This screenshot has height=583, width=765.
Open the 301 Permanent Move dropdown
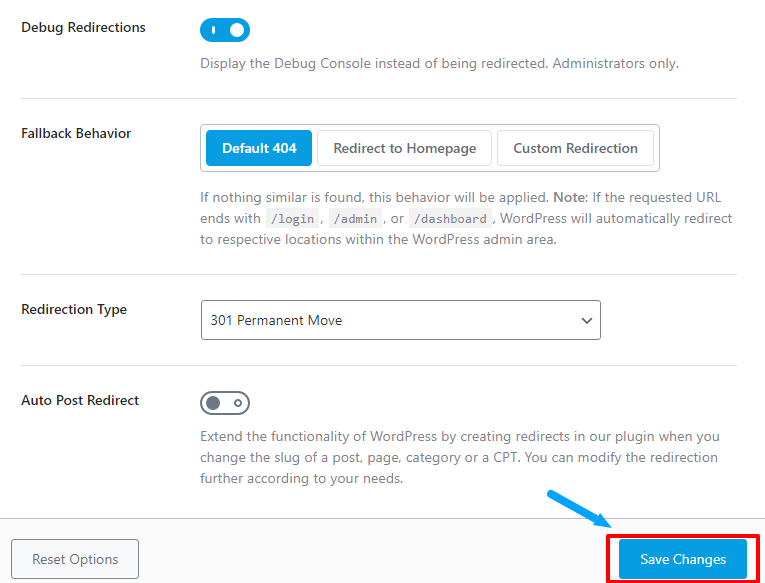point(400,320)
